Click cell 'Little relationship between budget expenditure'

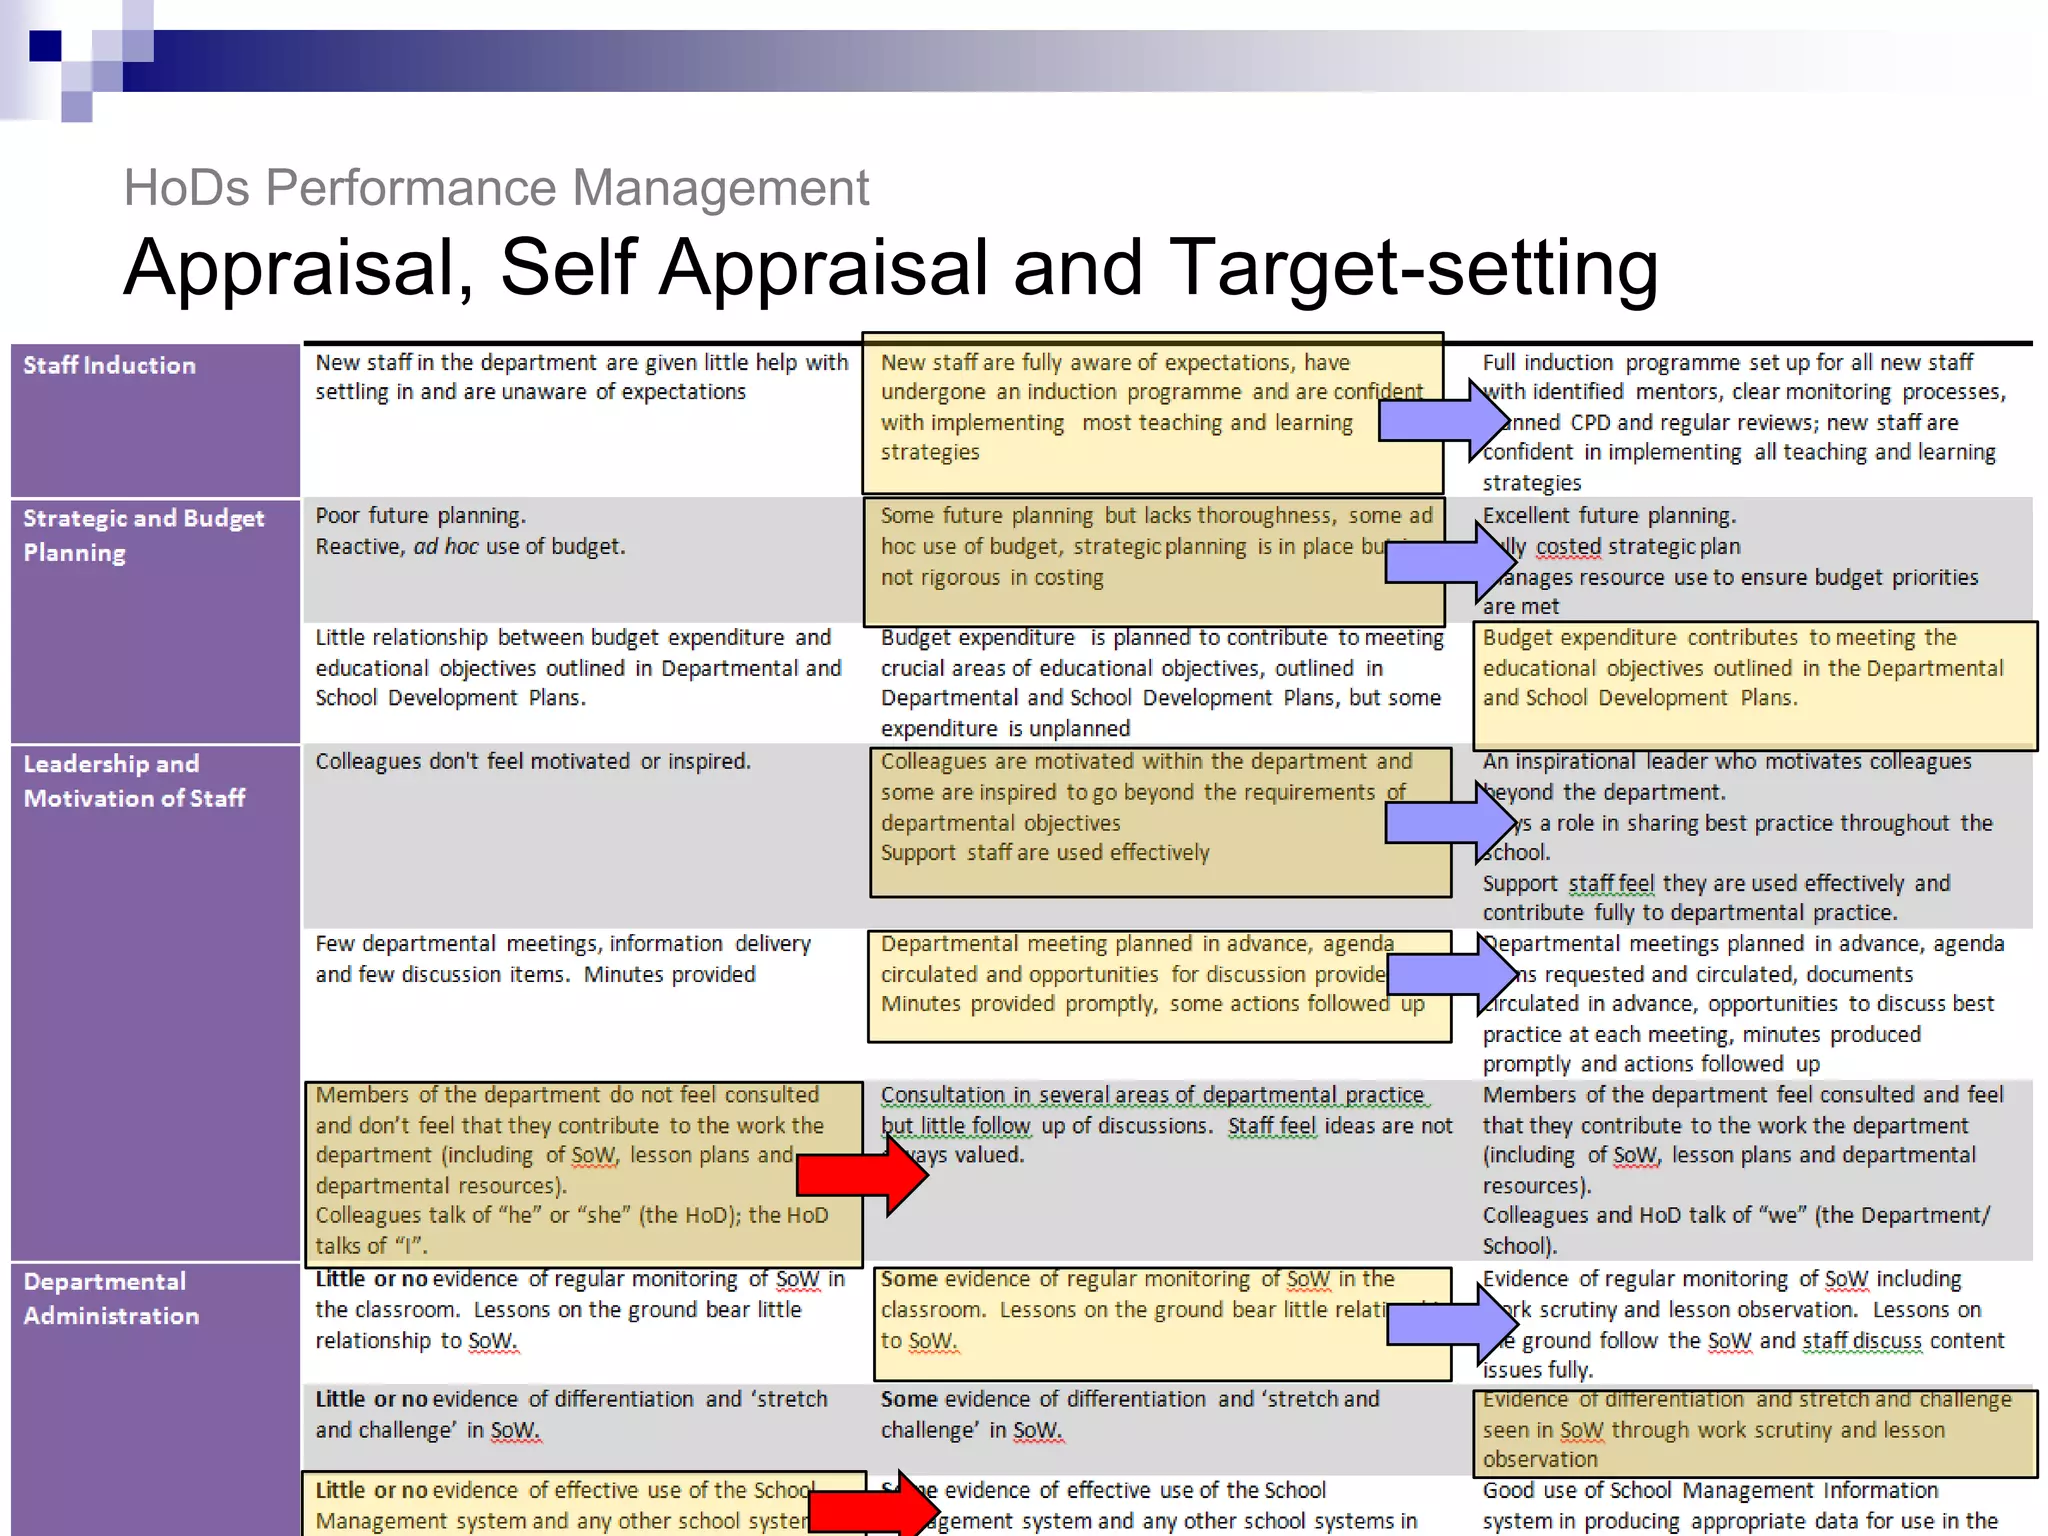point(583,682)
